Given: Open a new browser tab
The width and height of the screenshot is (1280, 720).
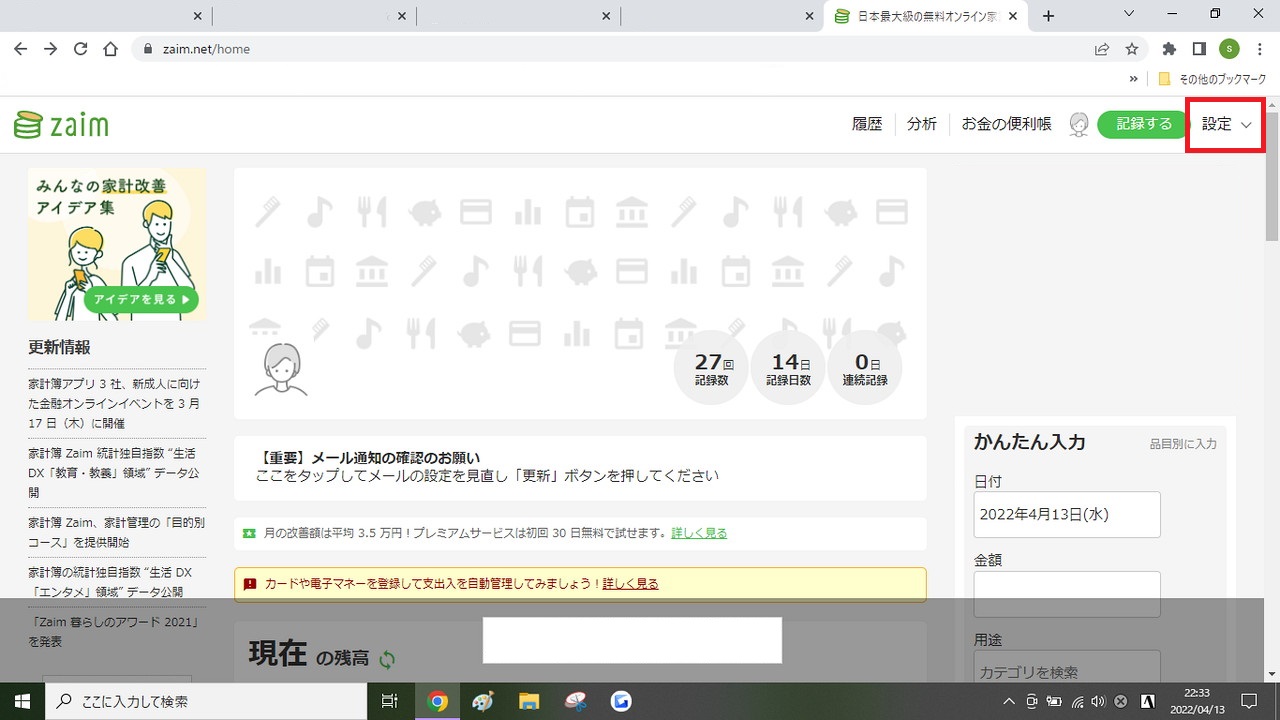Looking at the screenshot, I should click(1048, 16).
